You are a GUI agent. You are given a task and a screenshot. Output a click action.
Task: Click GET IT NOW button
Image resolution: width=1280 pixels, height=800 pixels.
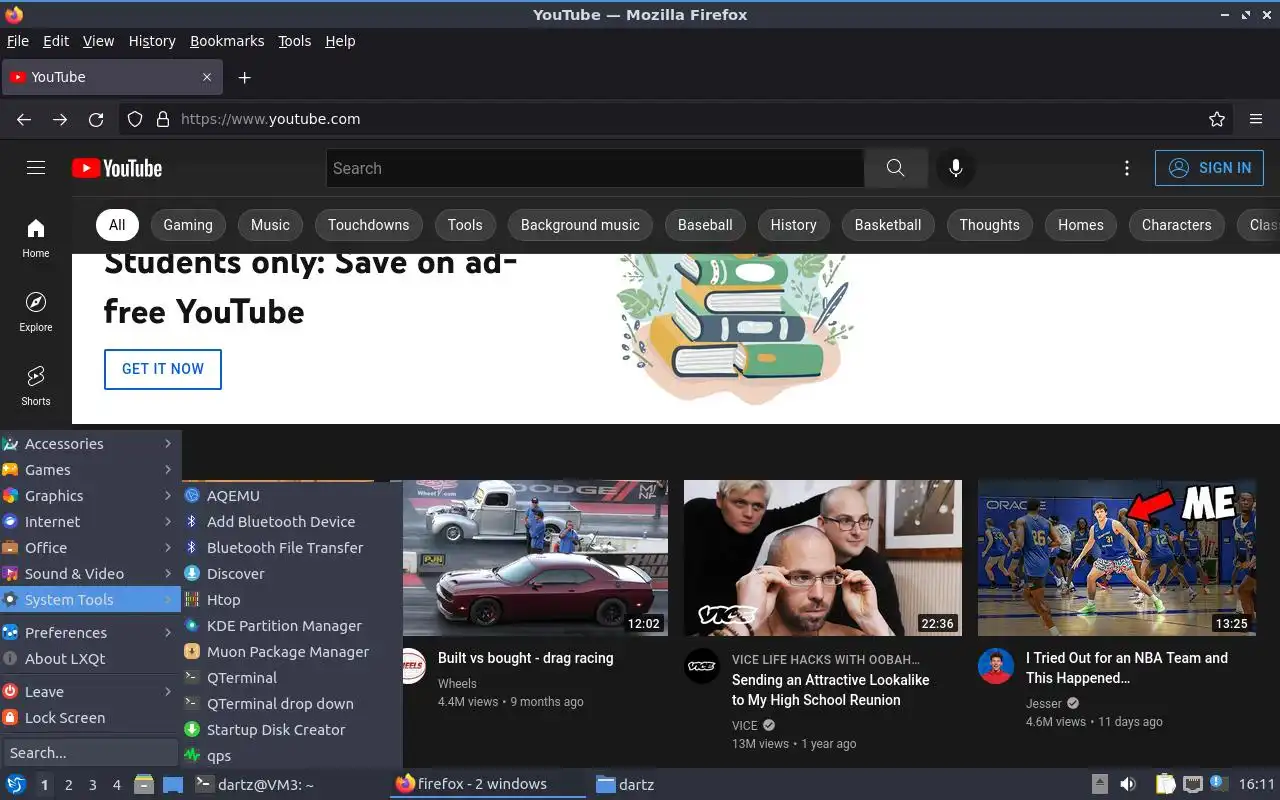coord(163,369)
